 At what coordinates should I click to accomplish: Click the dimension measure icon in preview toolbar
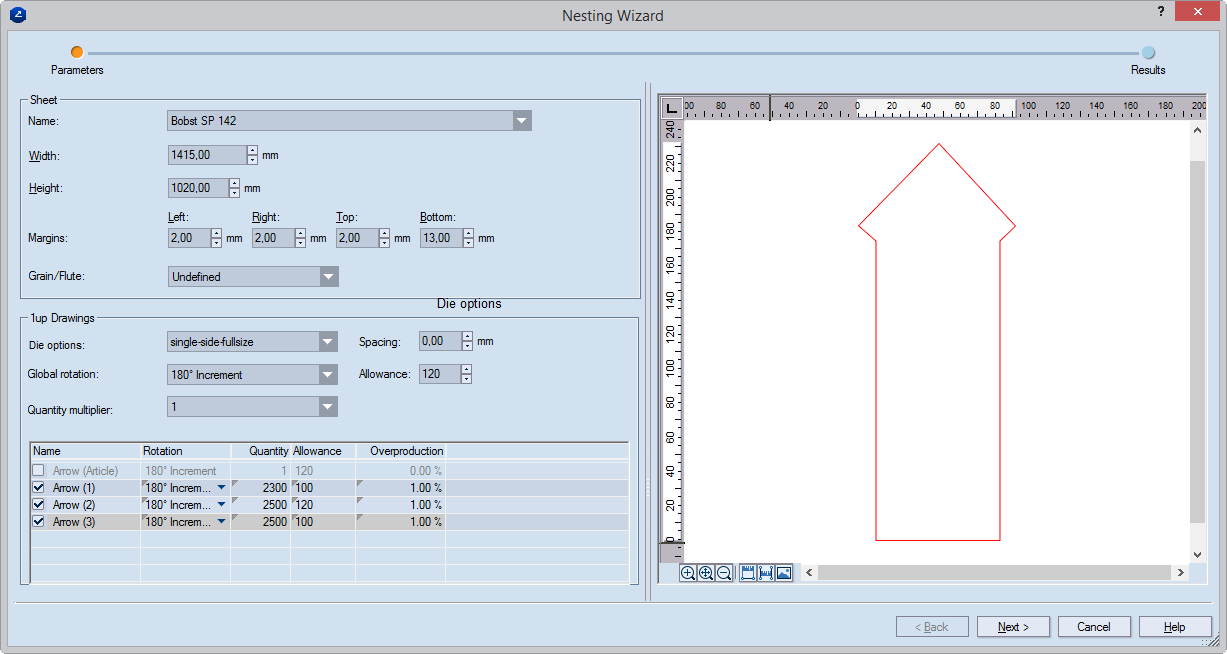pyautogui.click(x=766, y=573)
